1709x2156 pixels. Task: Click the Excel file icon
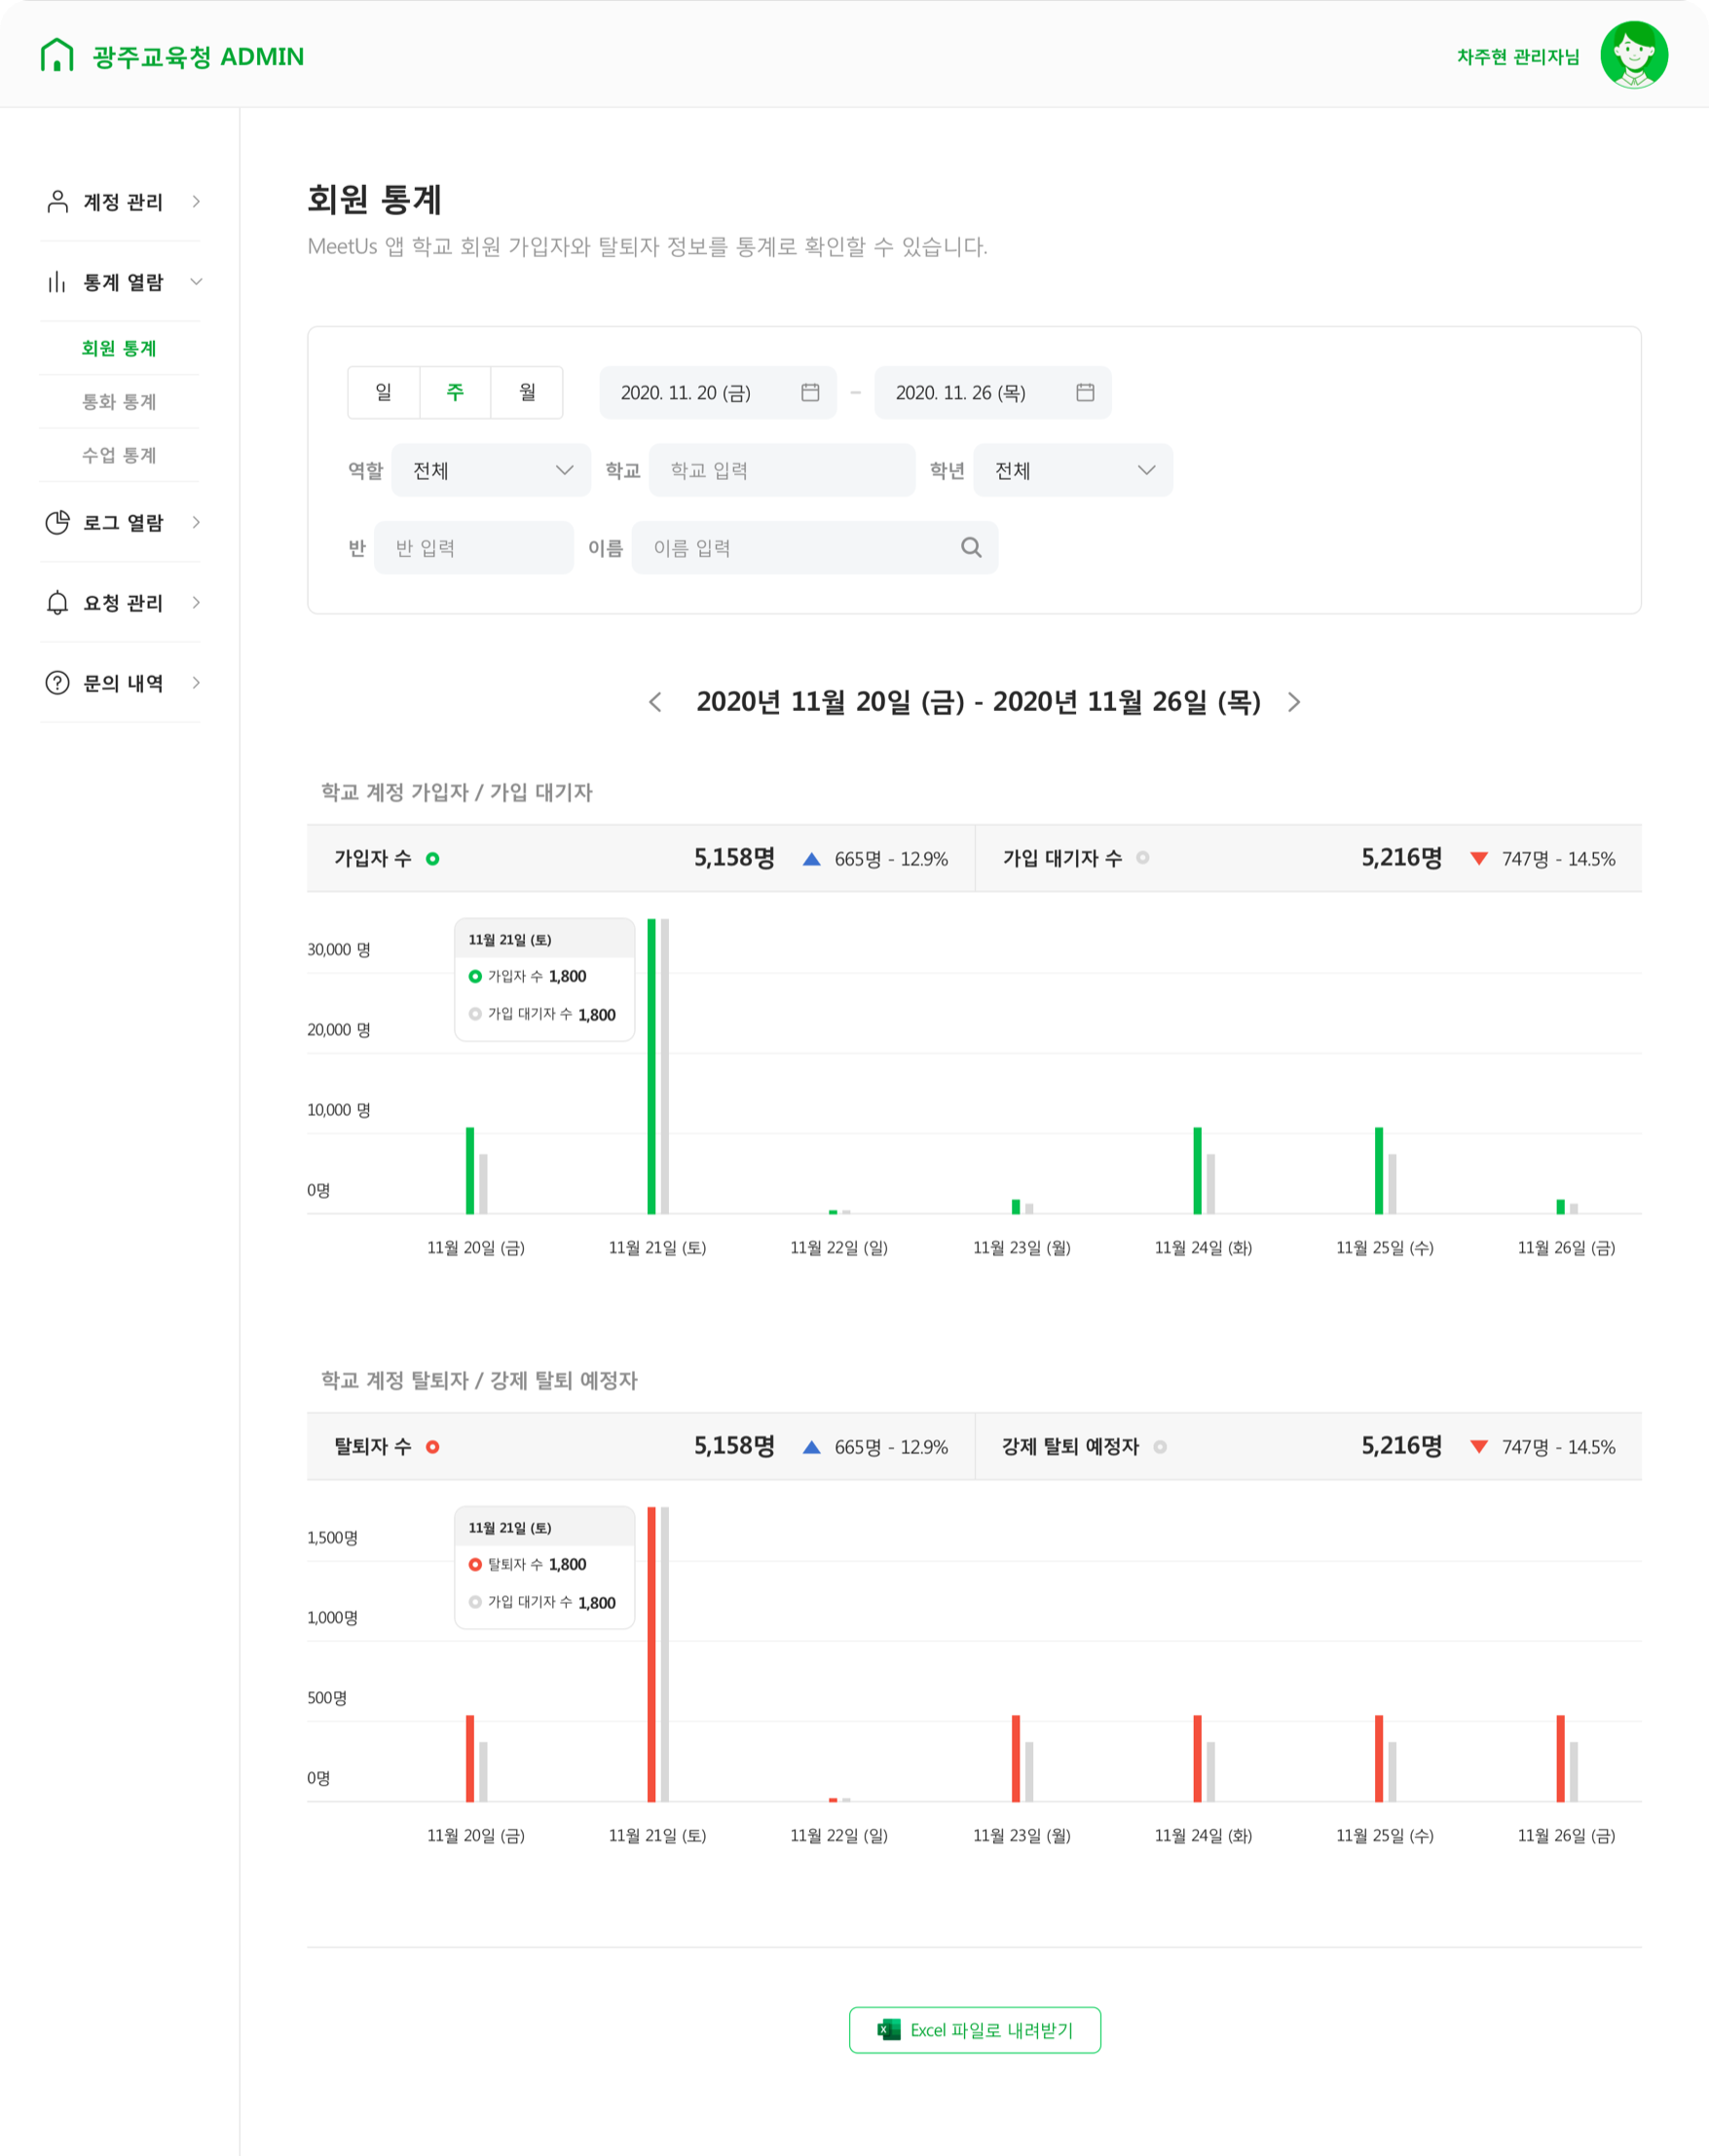888,2029
